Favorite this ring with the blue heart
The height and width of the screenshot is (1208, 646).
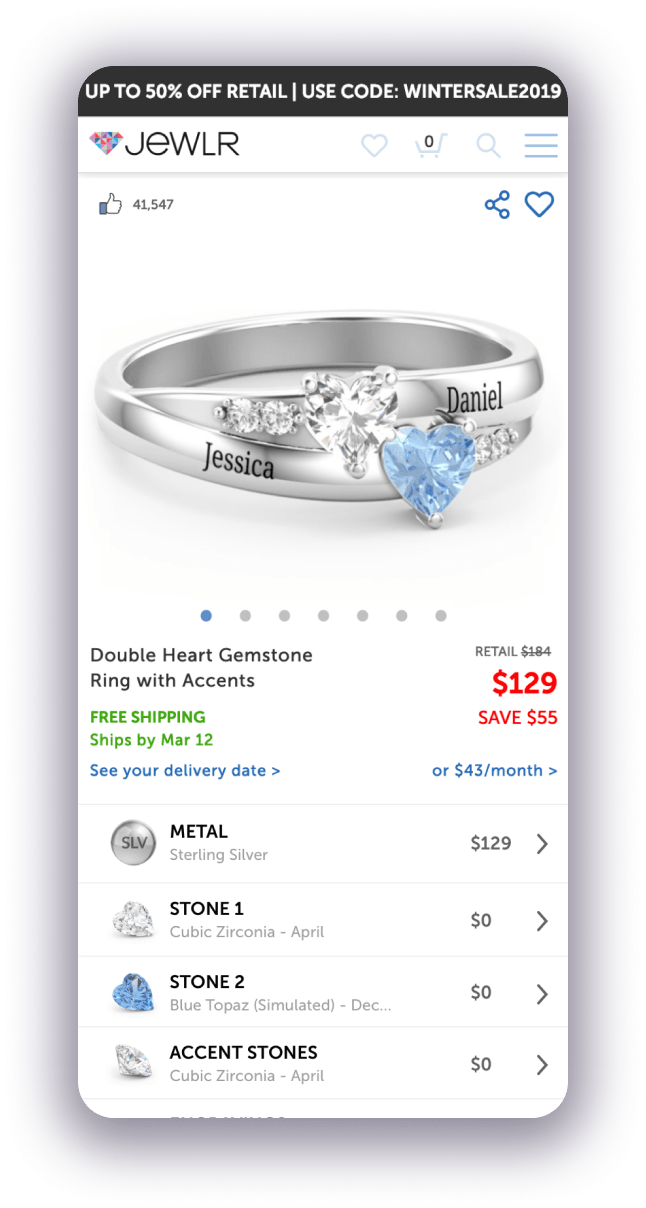click(540, 205)
